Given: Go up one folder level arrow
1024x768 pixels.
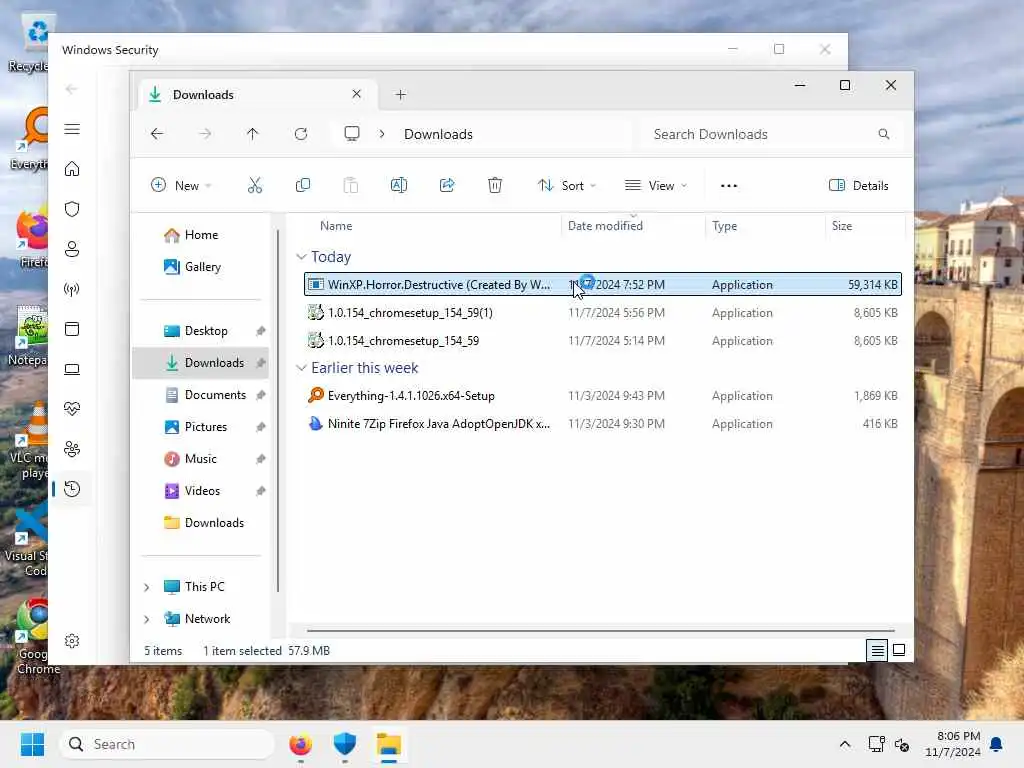Looking at the screenshot, I should (253, 134).
